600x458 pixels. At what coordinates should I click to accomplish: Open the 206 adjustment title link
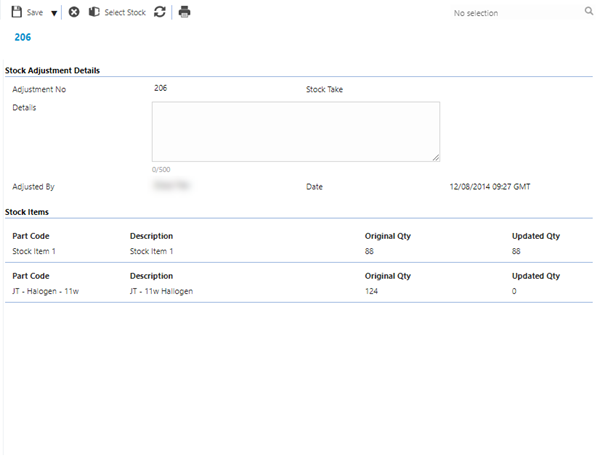(x=23, y=36)
